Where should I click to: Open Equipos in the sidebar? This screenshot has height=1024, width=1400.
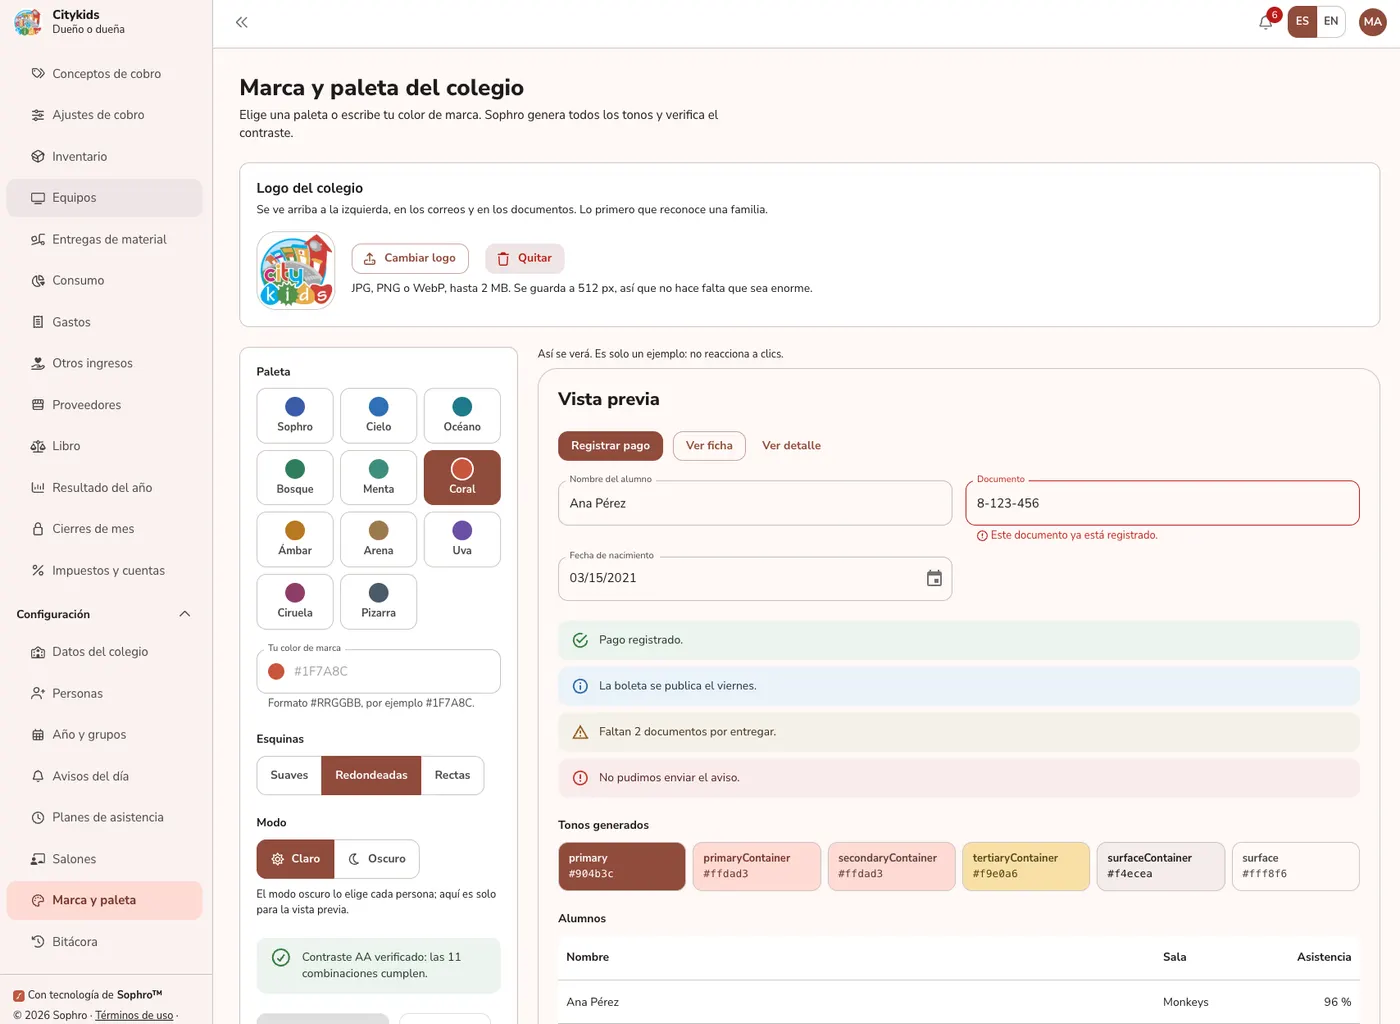point(104,198)
